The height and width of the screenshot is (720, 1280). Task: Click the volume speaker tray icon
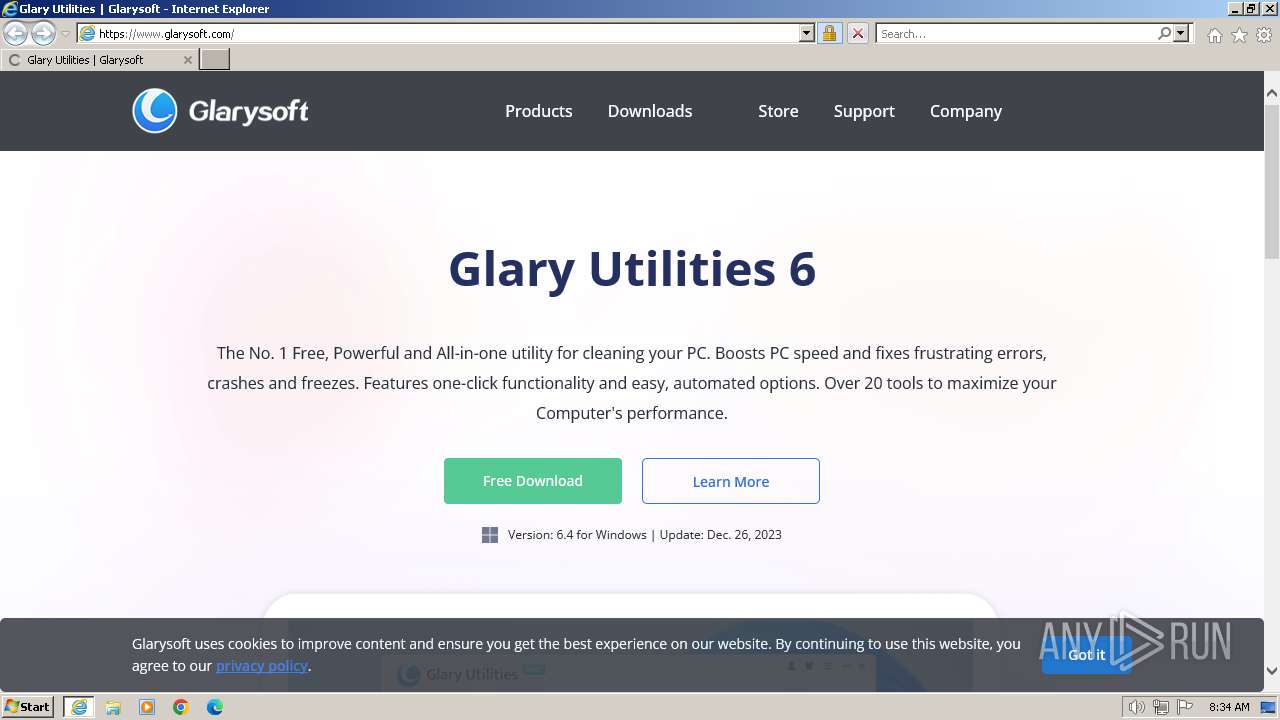1137,707
